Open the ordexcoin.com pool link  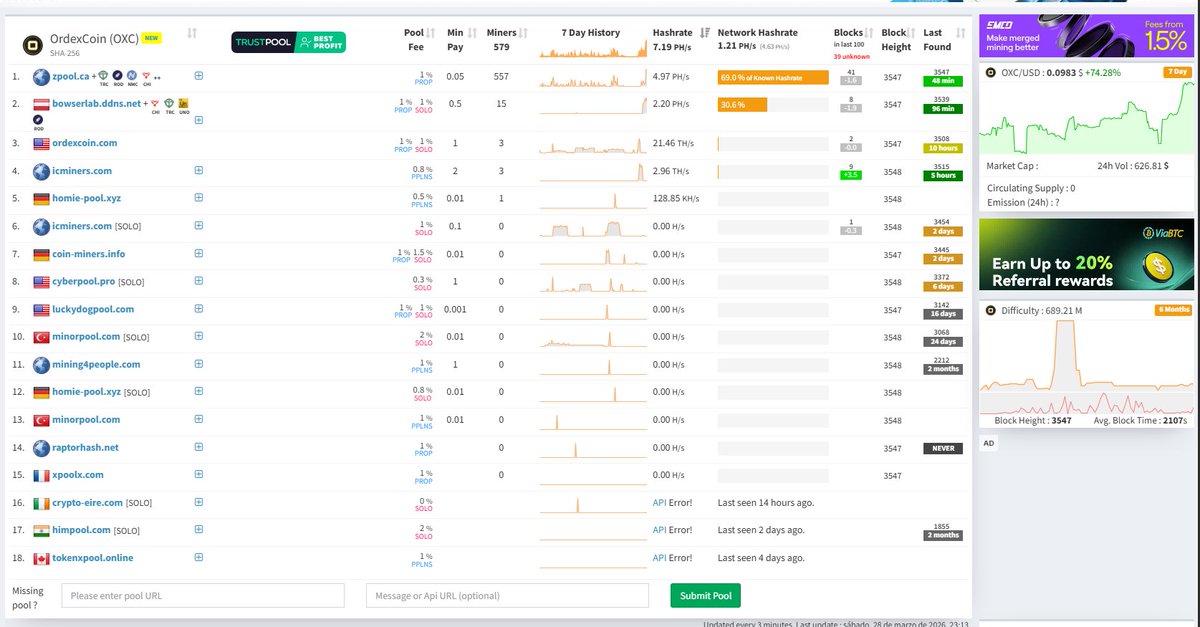(x=84, y=144)
